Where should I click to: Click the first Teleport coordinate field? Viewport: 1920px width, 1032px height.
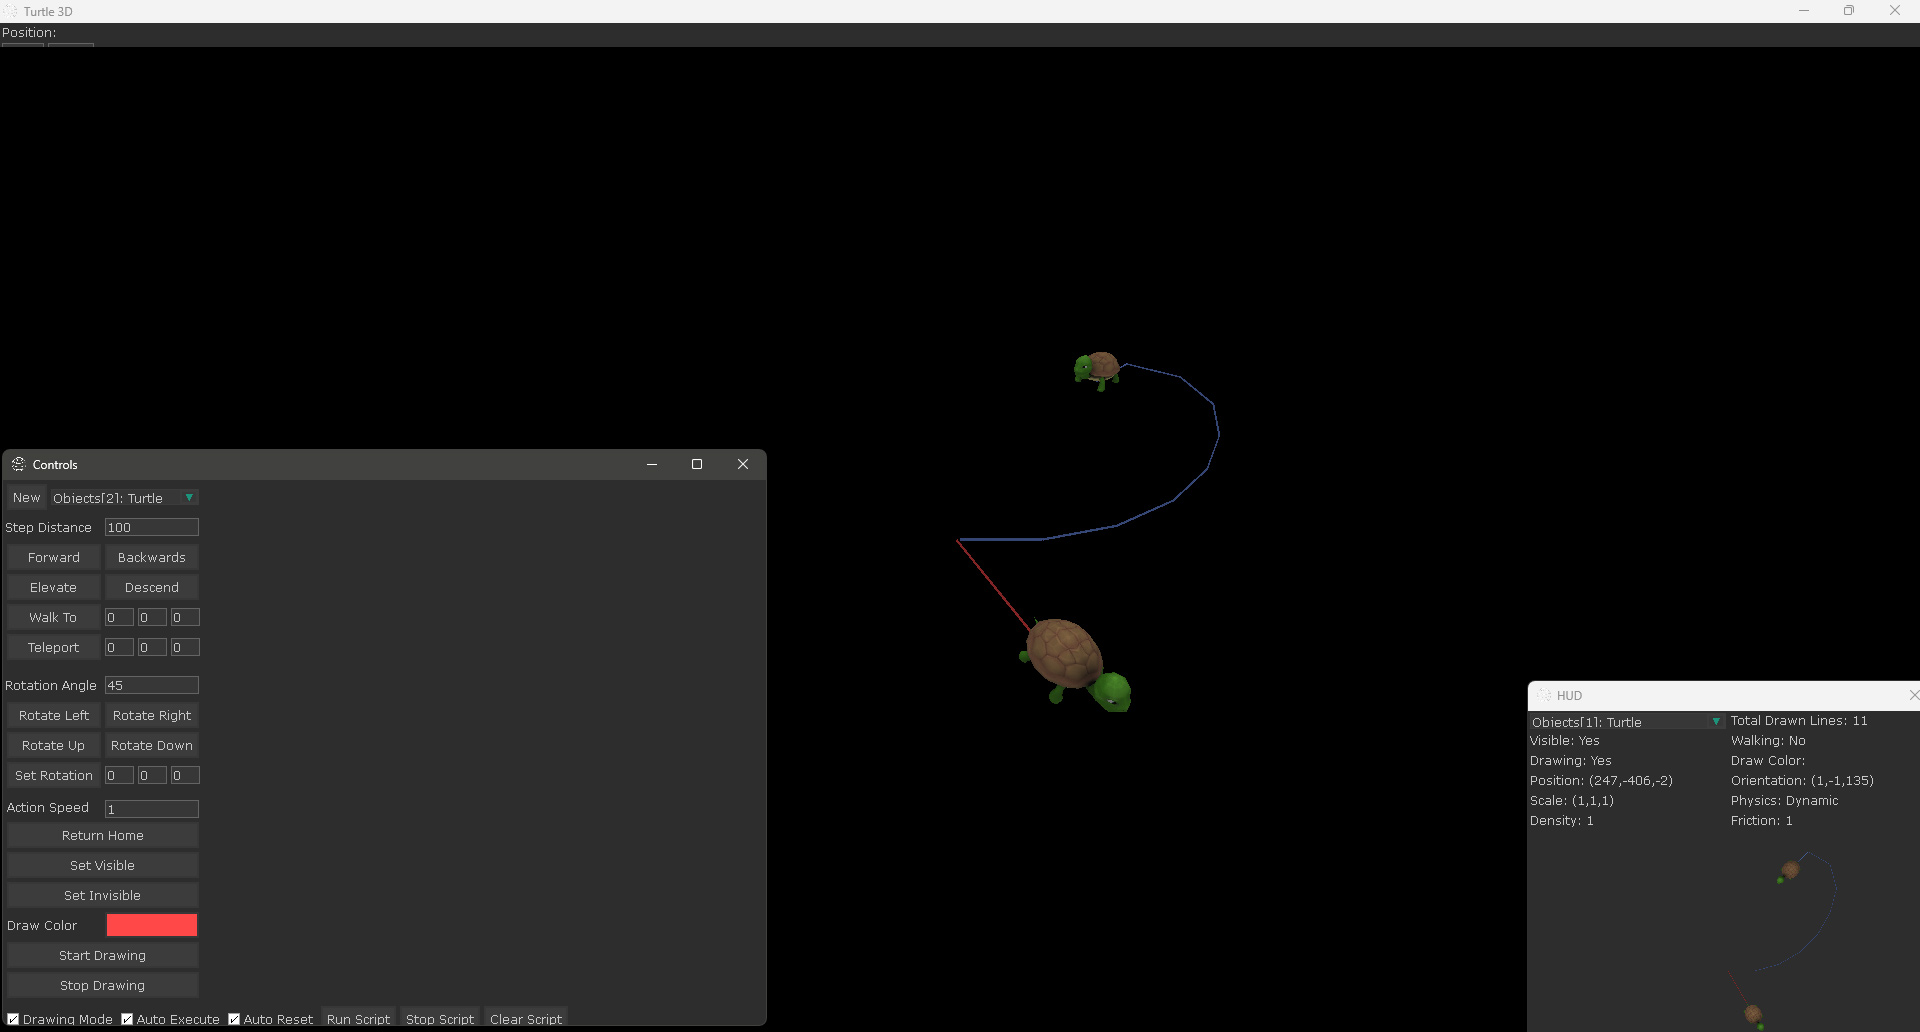click(x=119, y=648)
